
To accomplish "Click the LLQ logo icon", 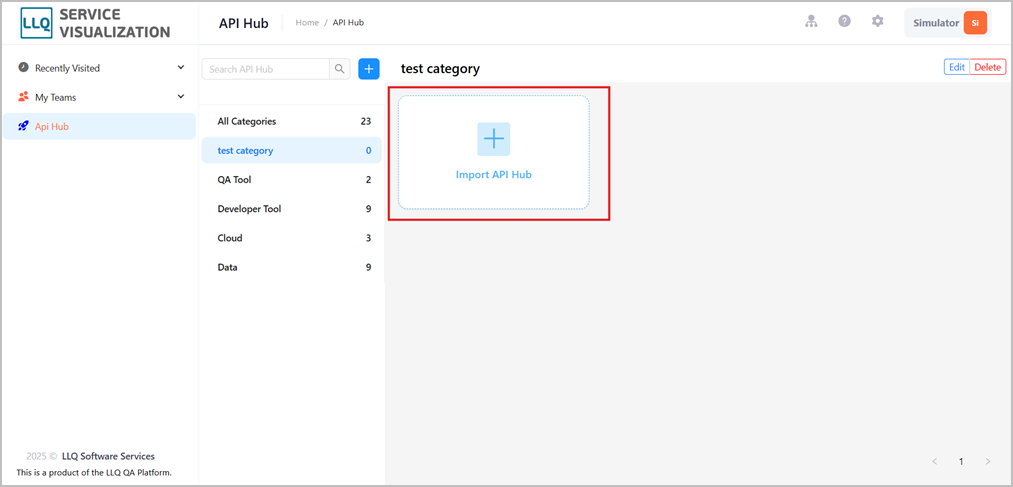I will click(x=36, y=23).
